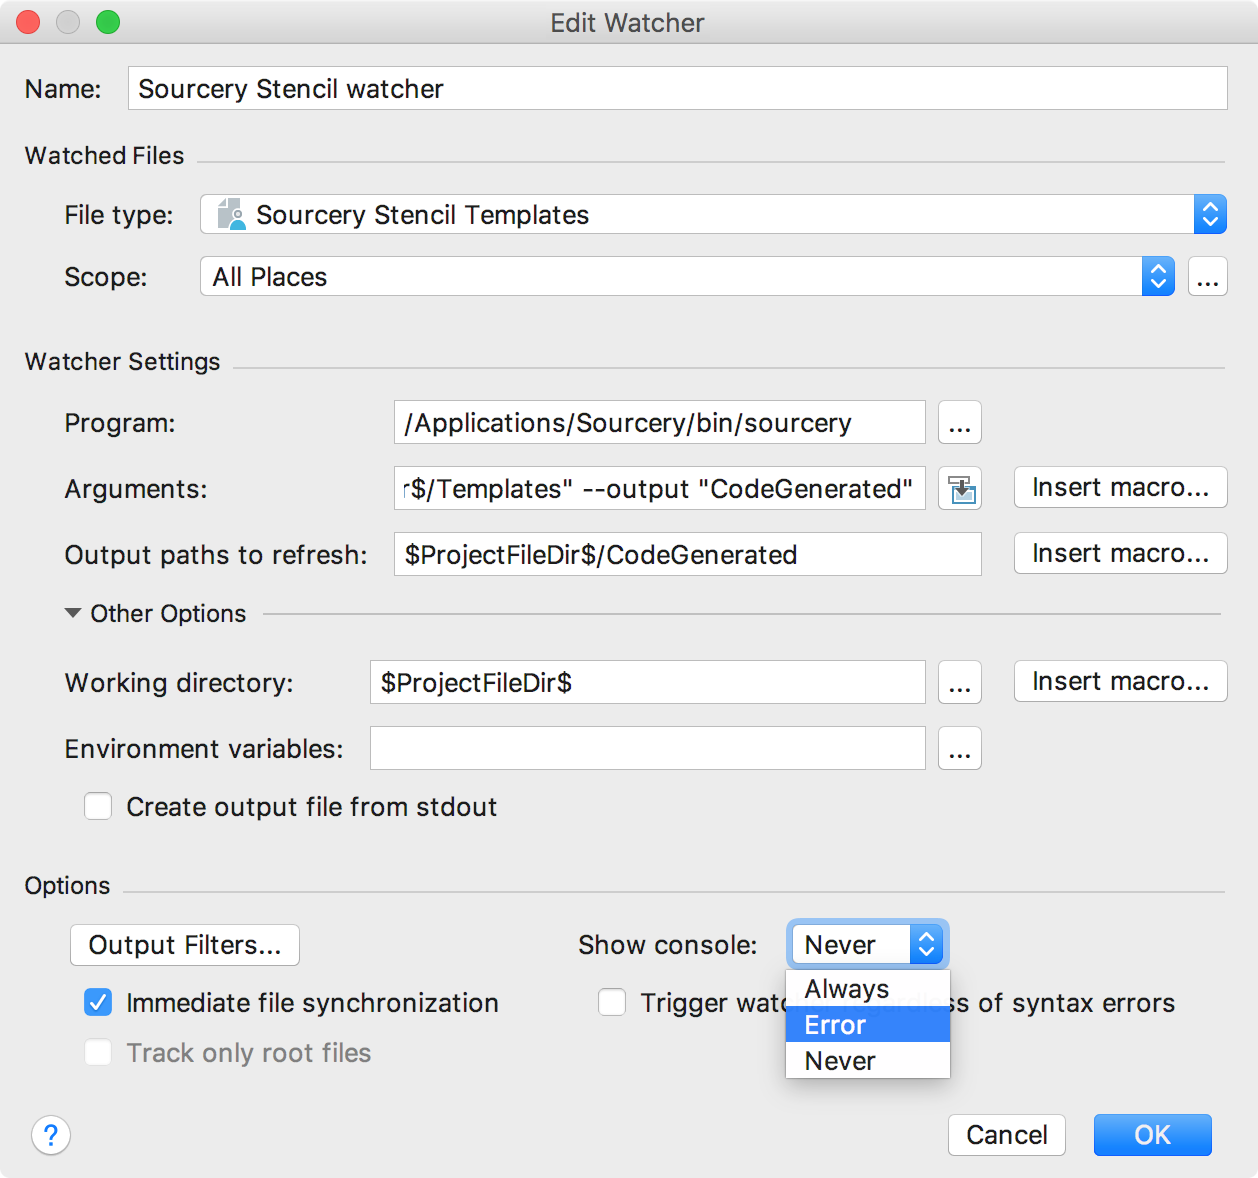Insert macro for Output paths to refresh
Viewport: 1258px width, 1178px height.
point(1120,553)
